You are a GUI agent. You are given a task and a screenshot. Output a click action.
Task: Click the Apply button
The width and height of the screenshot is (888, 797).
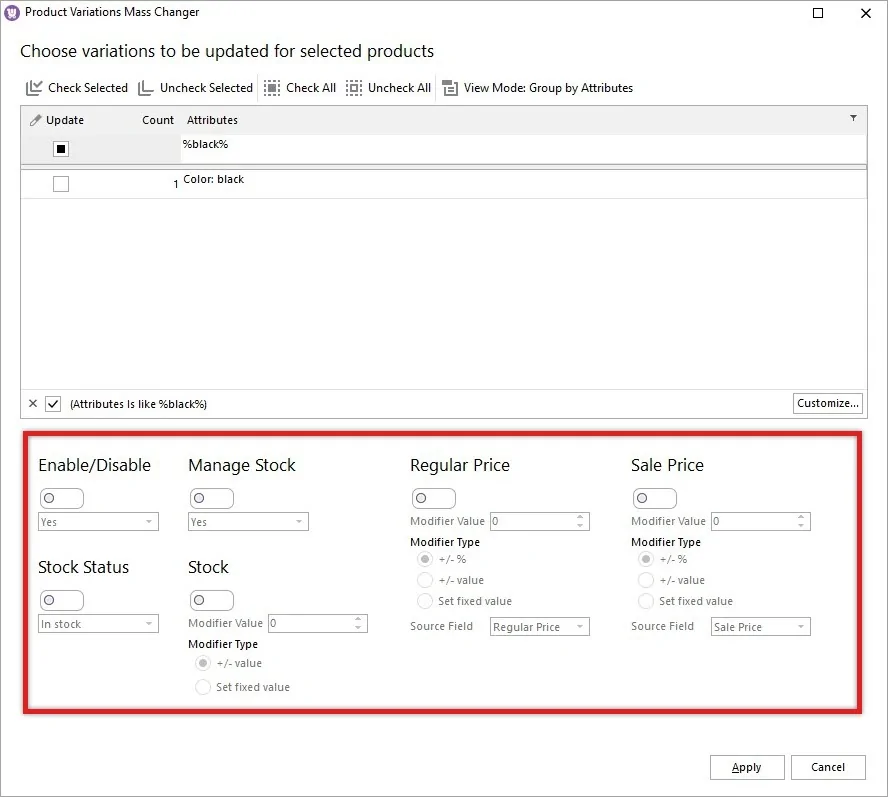click(x=747, y=767)
